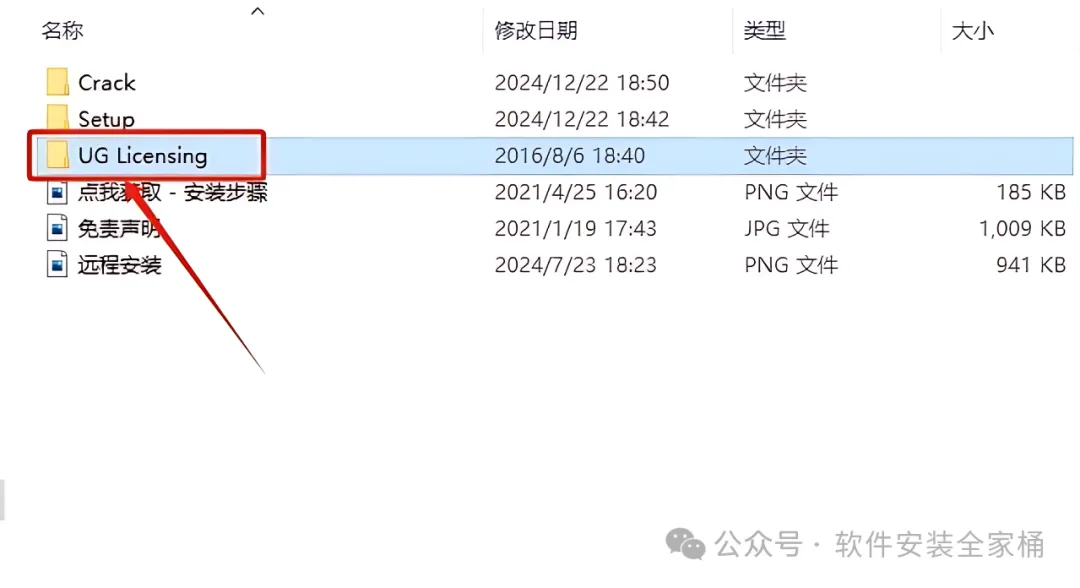Select the Setup folder icon
Screen dimensions: 1080x588
pos(57,118)
